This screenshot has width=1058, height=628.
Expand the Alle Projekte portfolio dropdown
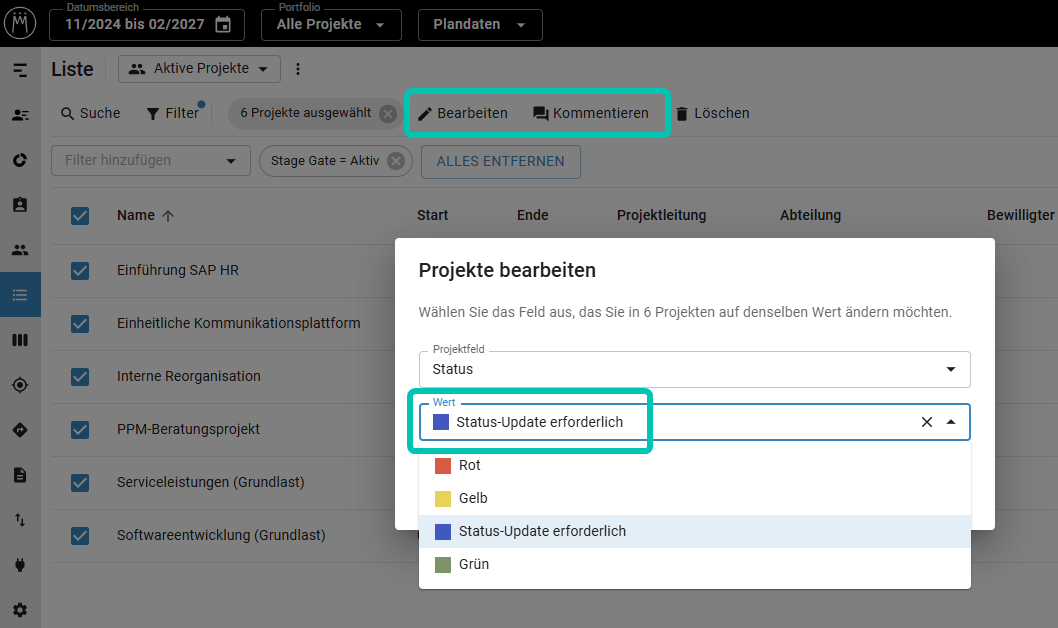pos(331,25)
